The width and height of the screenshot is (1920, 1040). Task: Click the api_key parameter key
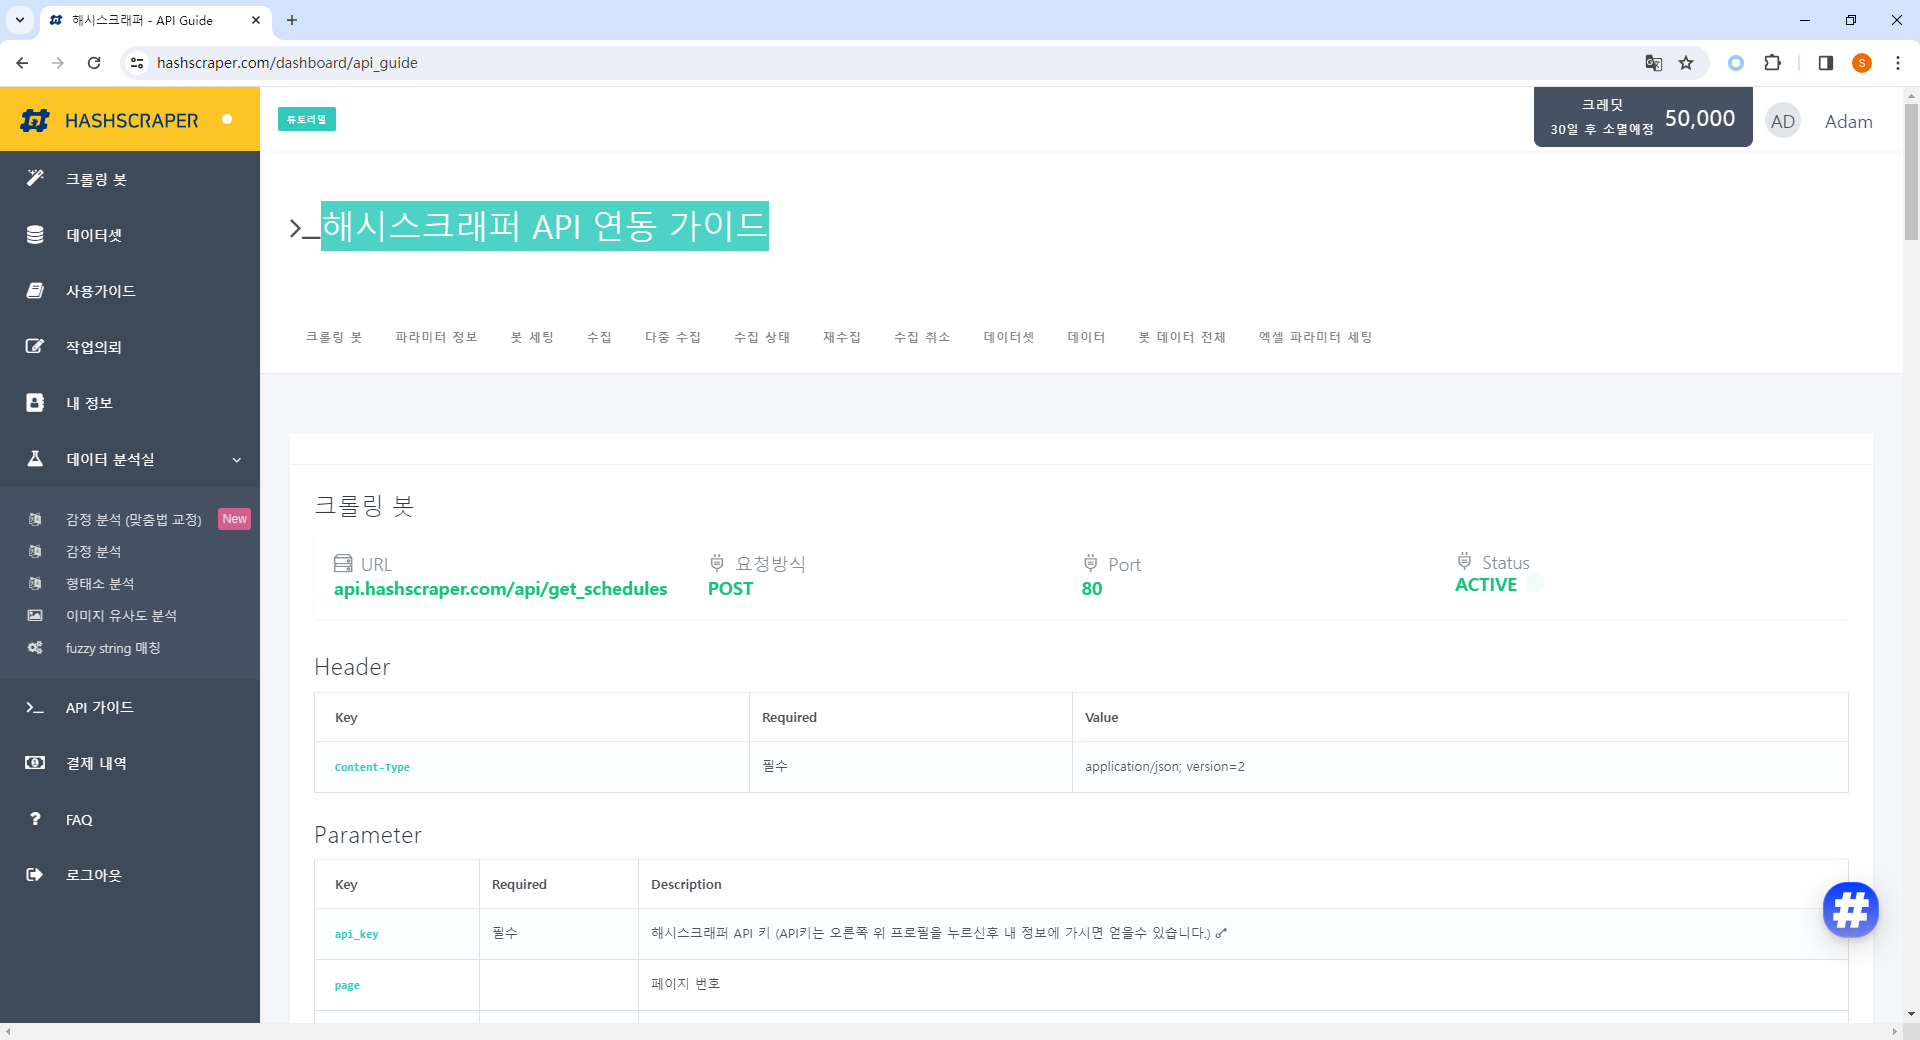(x=356, y=934)
